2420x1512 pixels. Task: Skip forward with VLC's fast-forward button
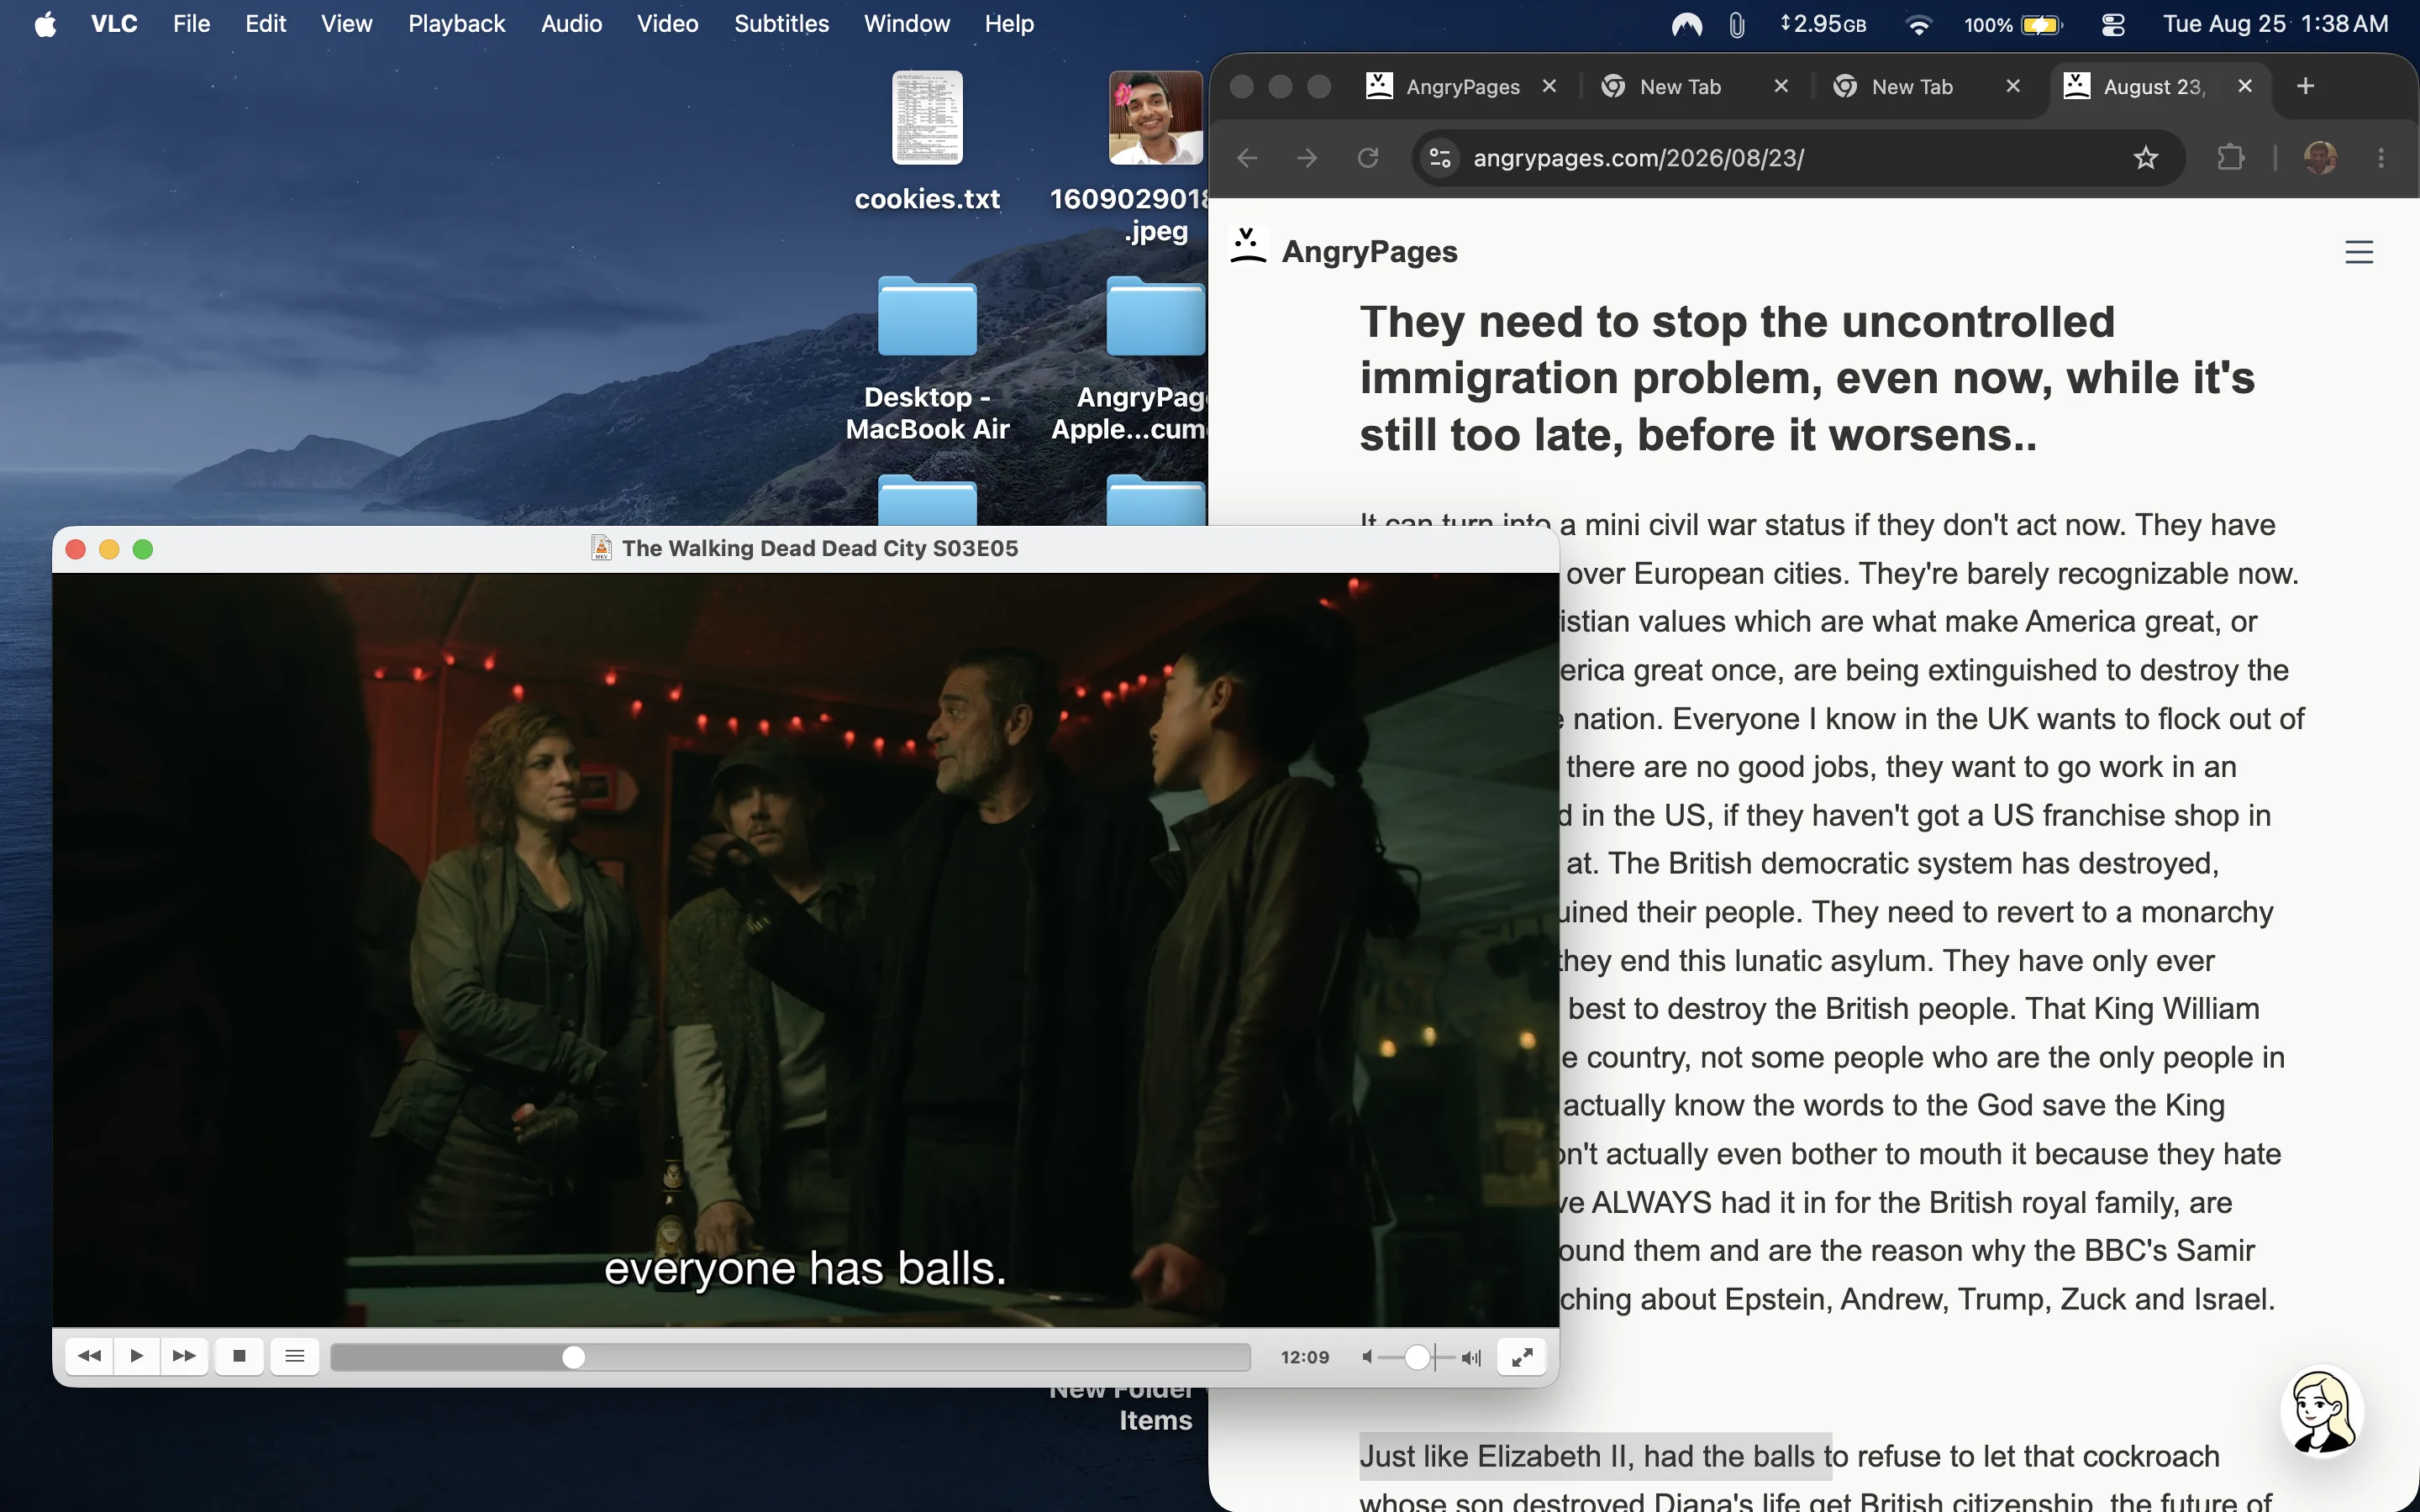[x=184, y=1356]
